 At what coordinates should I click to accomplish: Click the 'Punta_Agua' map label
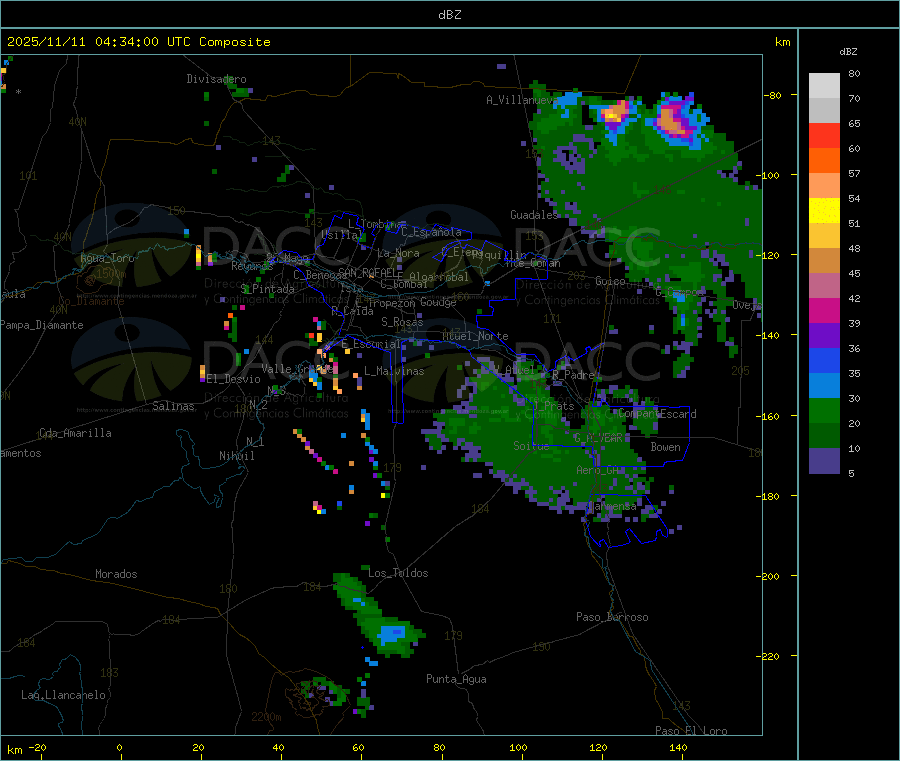456,680
